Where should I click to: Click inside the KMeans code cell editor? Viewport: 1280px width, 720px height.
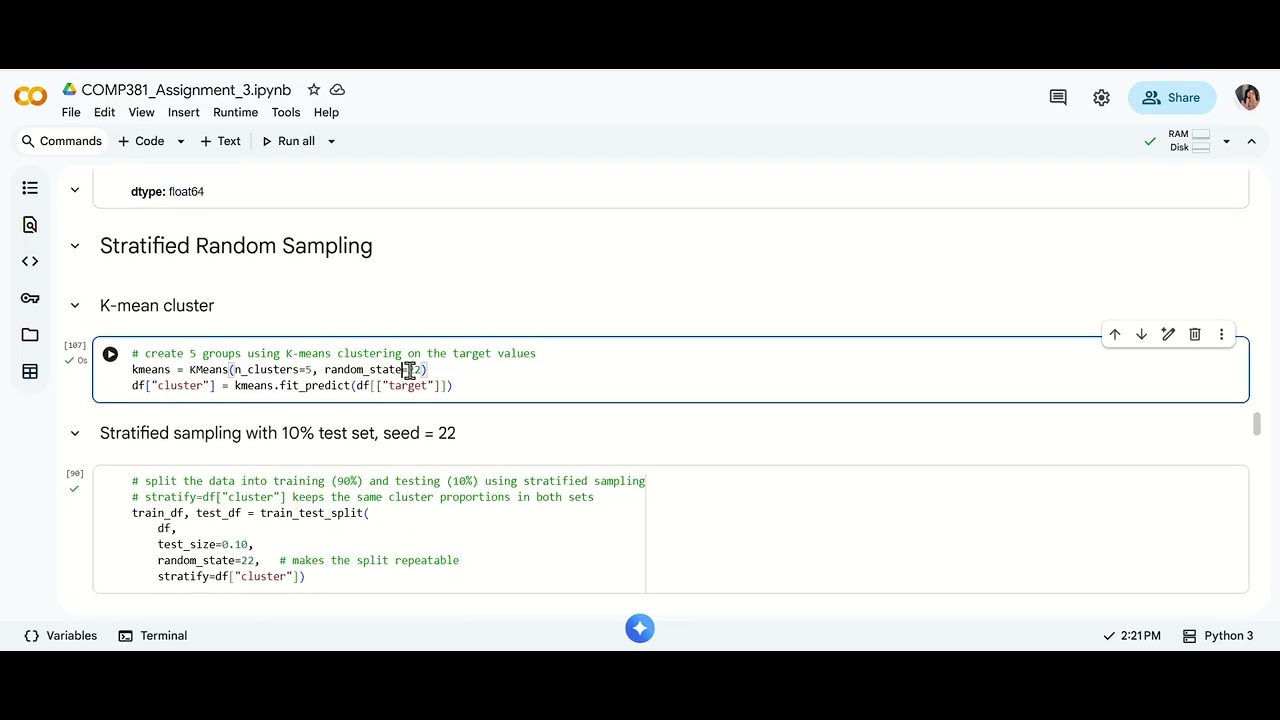coord(670,369)
